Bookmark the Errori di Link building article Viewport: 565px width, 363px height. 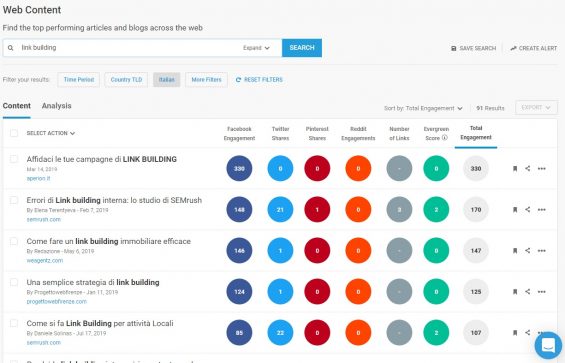tap(515, 209)
